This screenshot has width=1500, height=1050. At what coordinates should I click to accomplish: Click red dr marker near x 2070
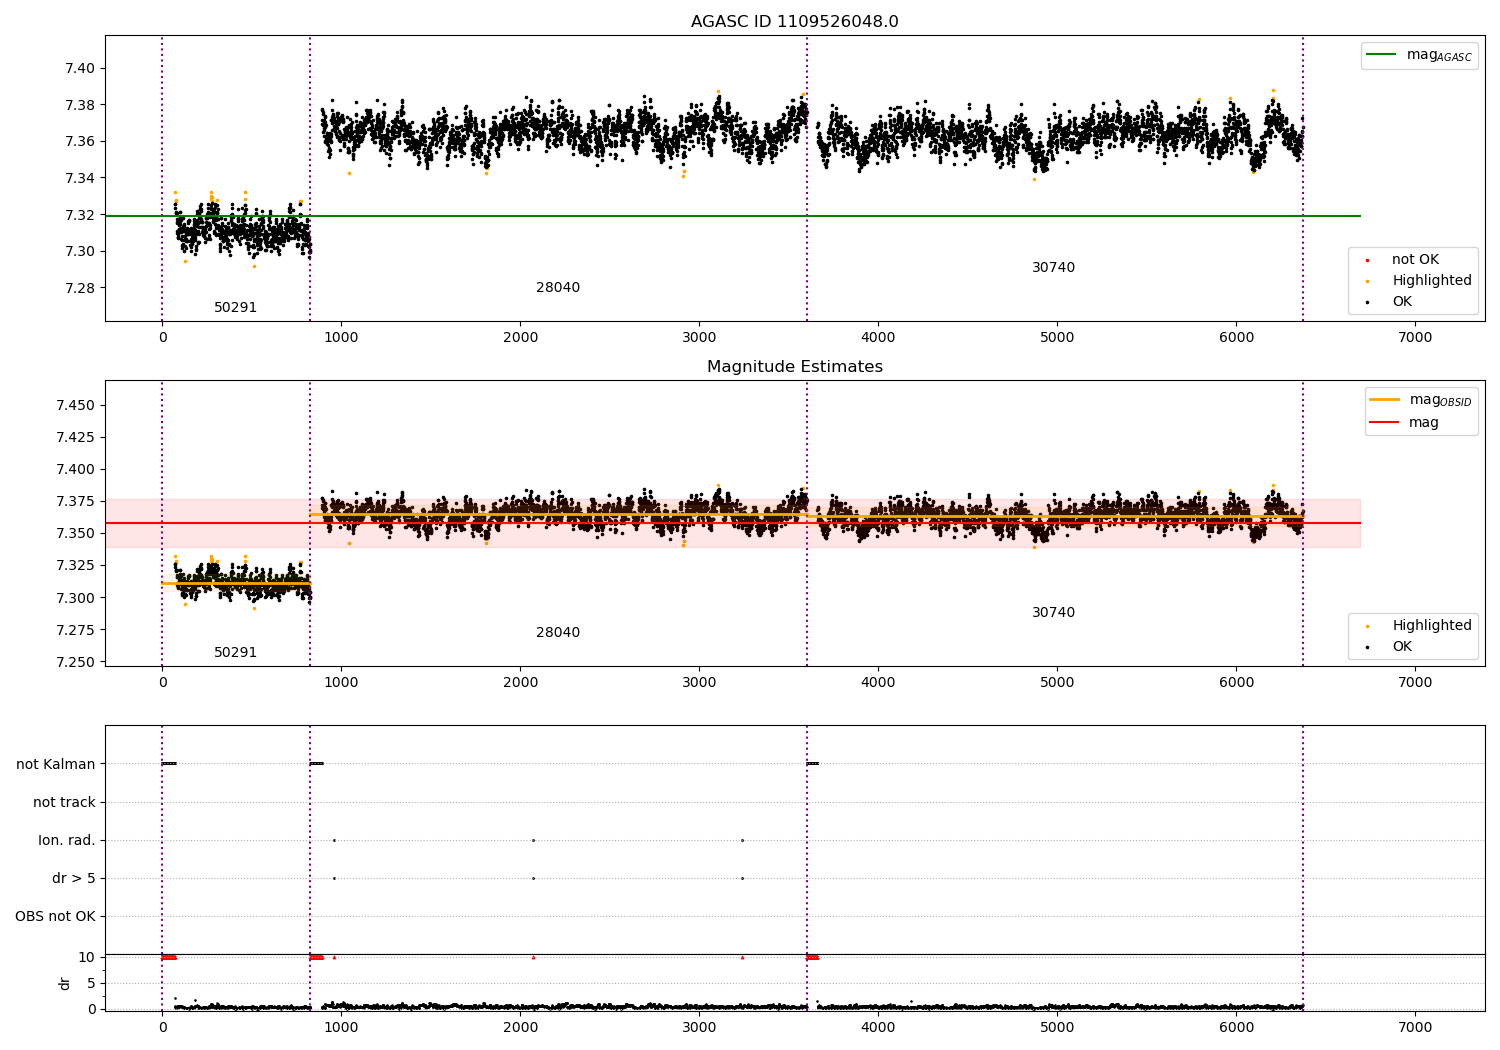point(533,957)
